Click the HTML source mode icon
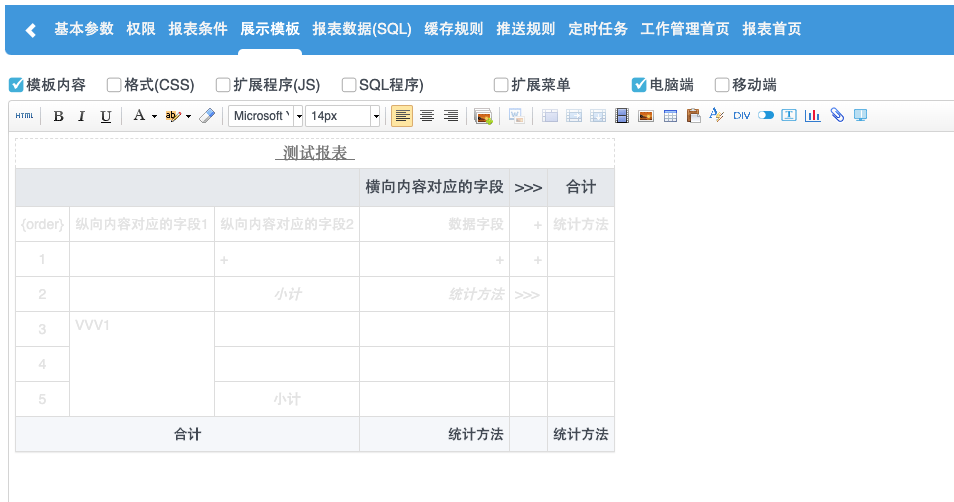The height and width of the screenshot is (502, 954). (25, 116)
